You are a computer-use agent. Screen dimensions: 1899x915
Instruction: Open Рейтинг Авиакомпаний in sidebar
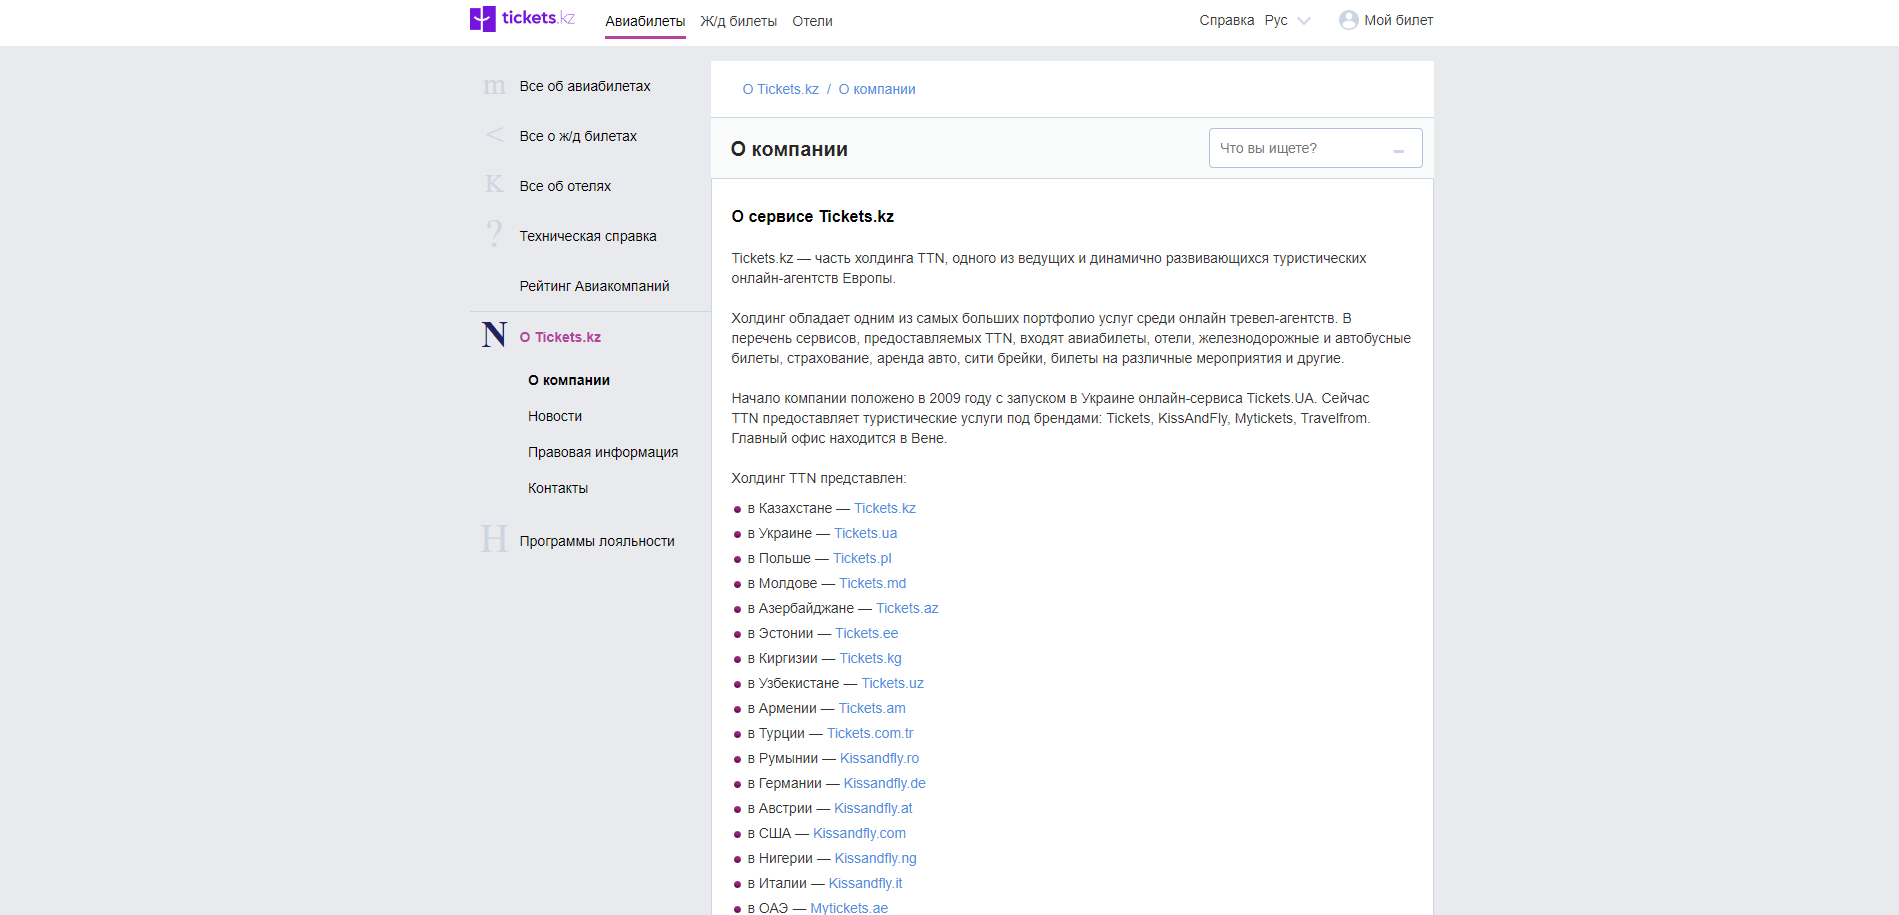(x=594, y=286)
